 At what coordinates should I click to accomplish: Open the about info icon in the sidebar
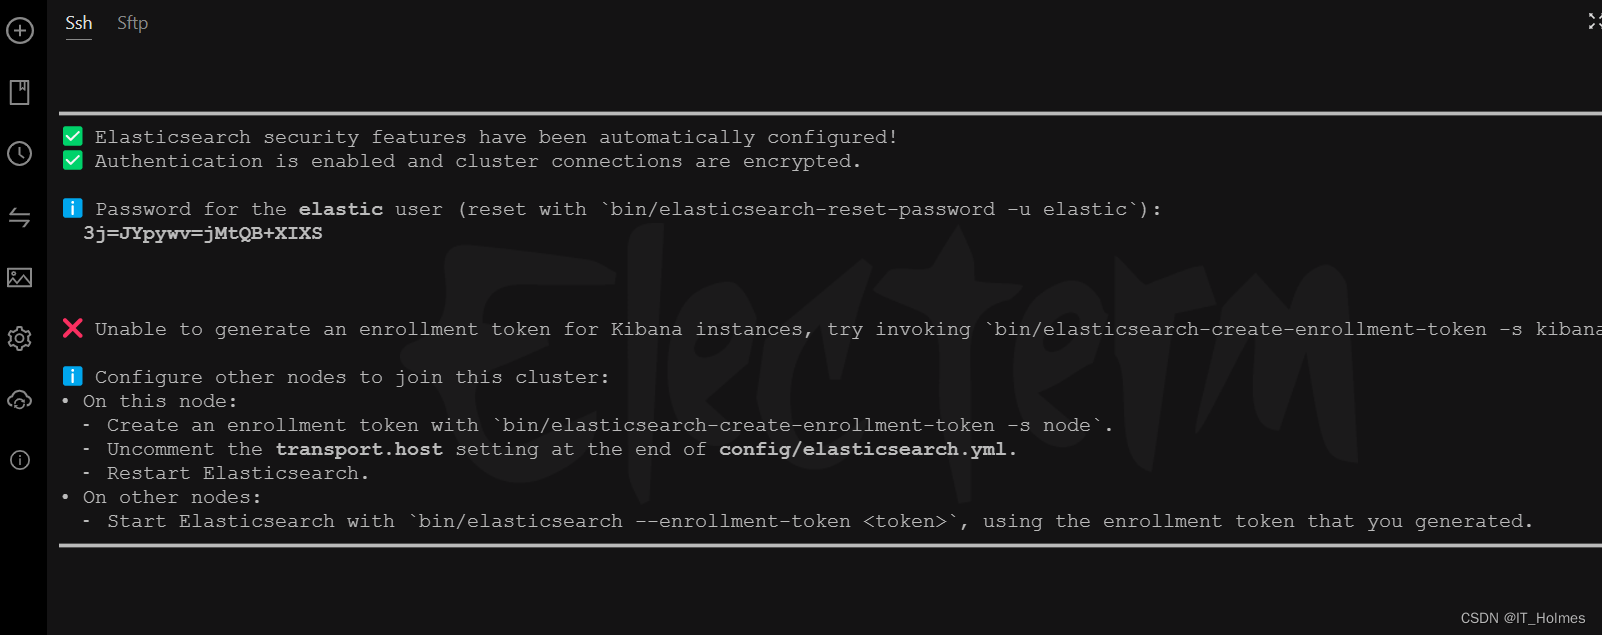tap(20, 460)
